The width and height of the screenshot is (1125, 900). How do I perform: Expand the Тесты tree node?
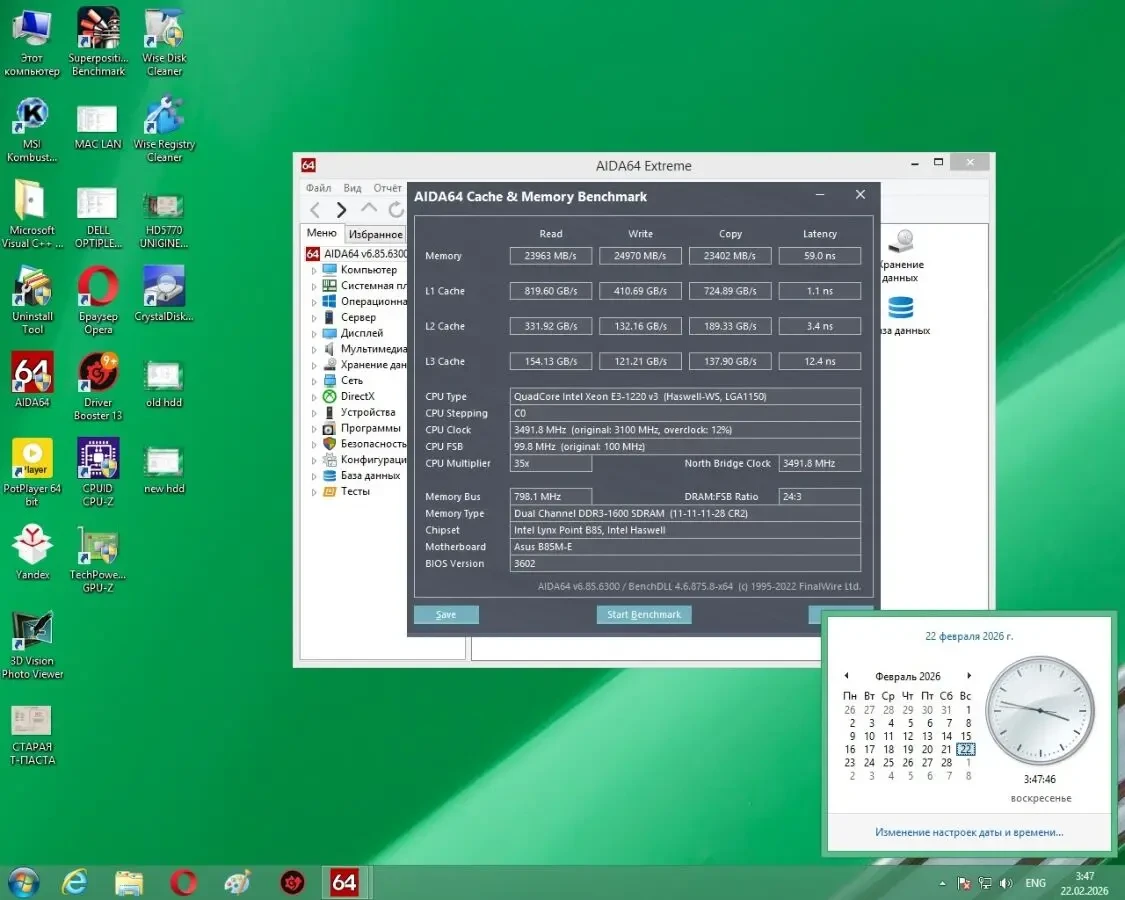point(314,492)
